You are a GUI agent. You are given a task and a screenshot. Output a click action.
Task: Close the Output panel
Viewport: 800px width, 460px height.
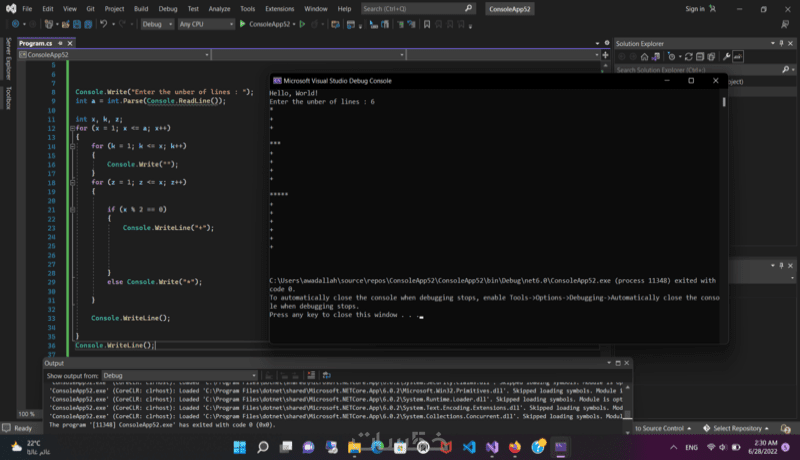tap(627, 363)
